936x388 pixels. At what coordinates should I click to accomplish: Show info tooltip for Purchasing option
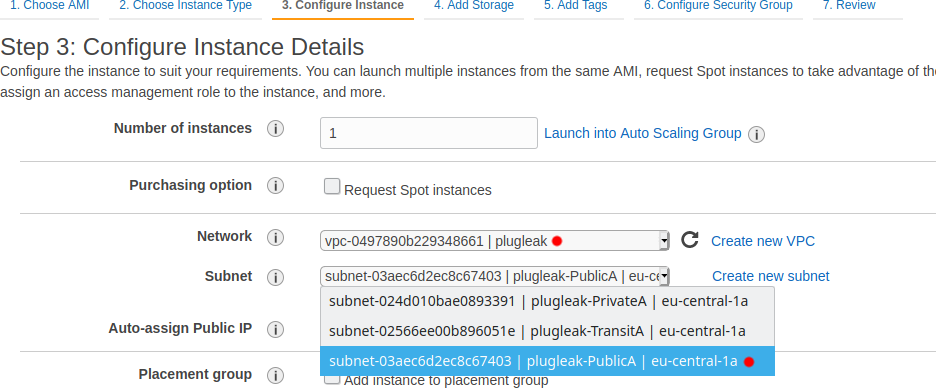(x=275, y=186)
